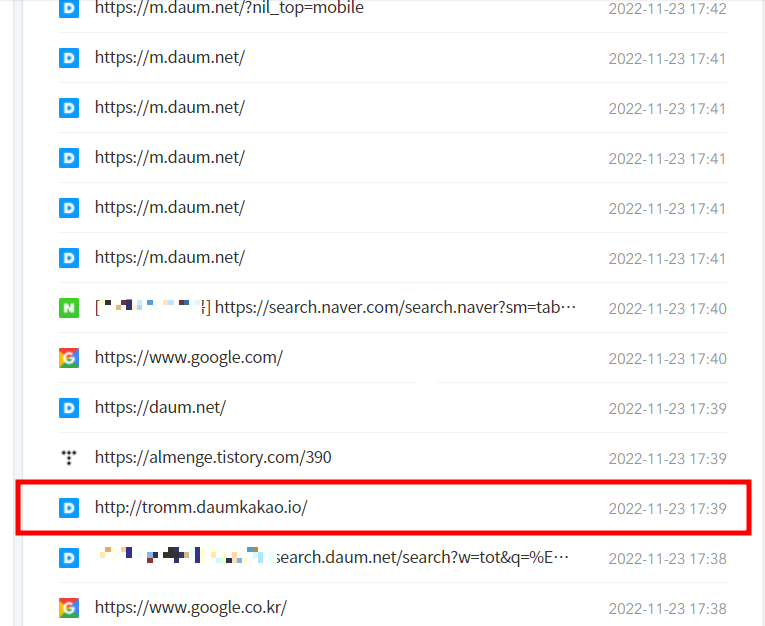Open the https://daum.net/ history entry
Screen dimensions: 765x626
(x=161, y=407)
